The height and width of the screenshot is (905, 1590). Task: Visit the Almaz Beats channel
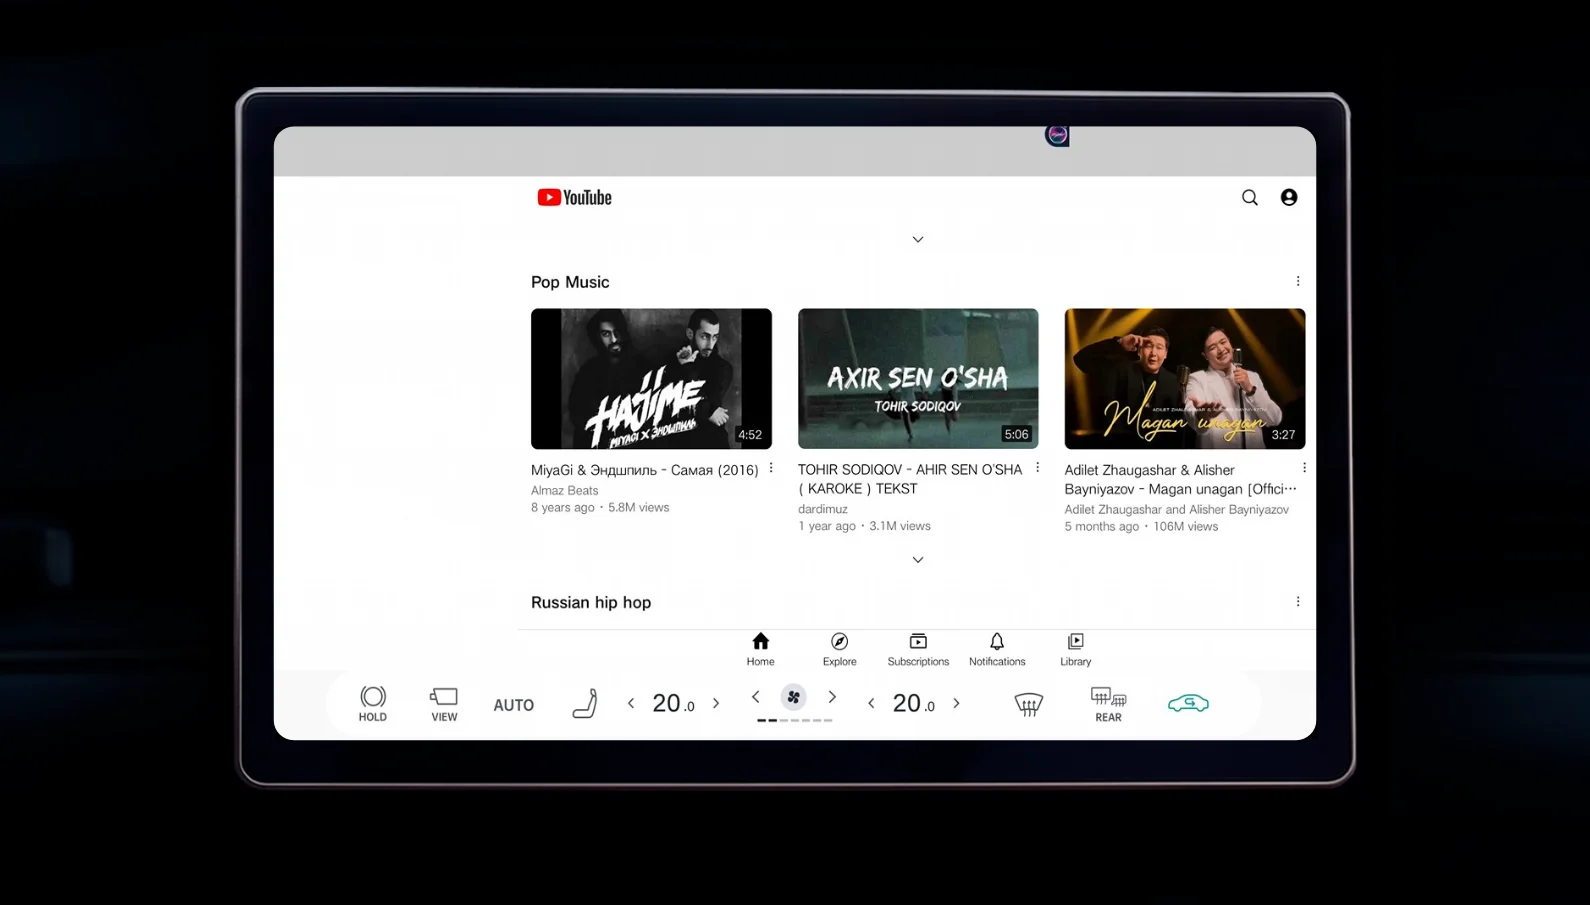(x=565, y=491)
